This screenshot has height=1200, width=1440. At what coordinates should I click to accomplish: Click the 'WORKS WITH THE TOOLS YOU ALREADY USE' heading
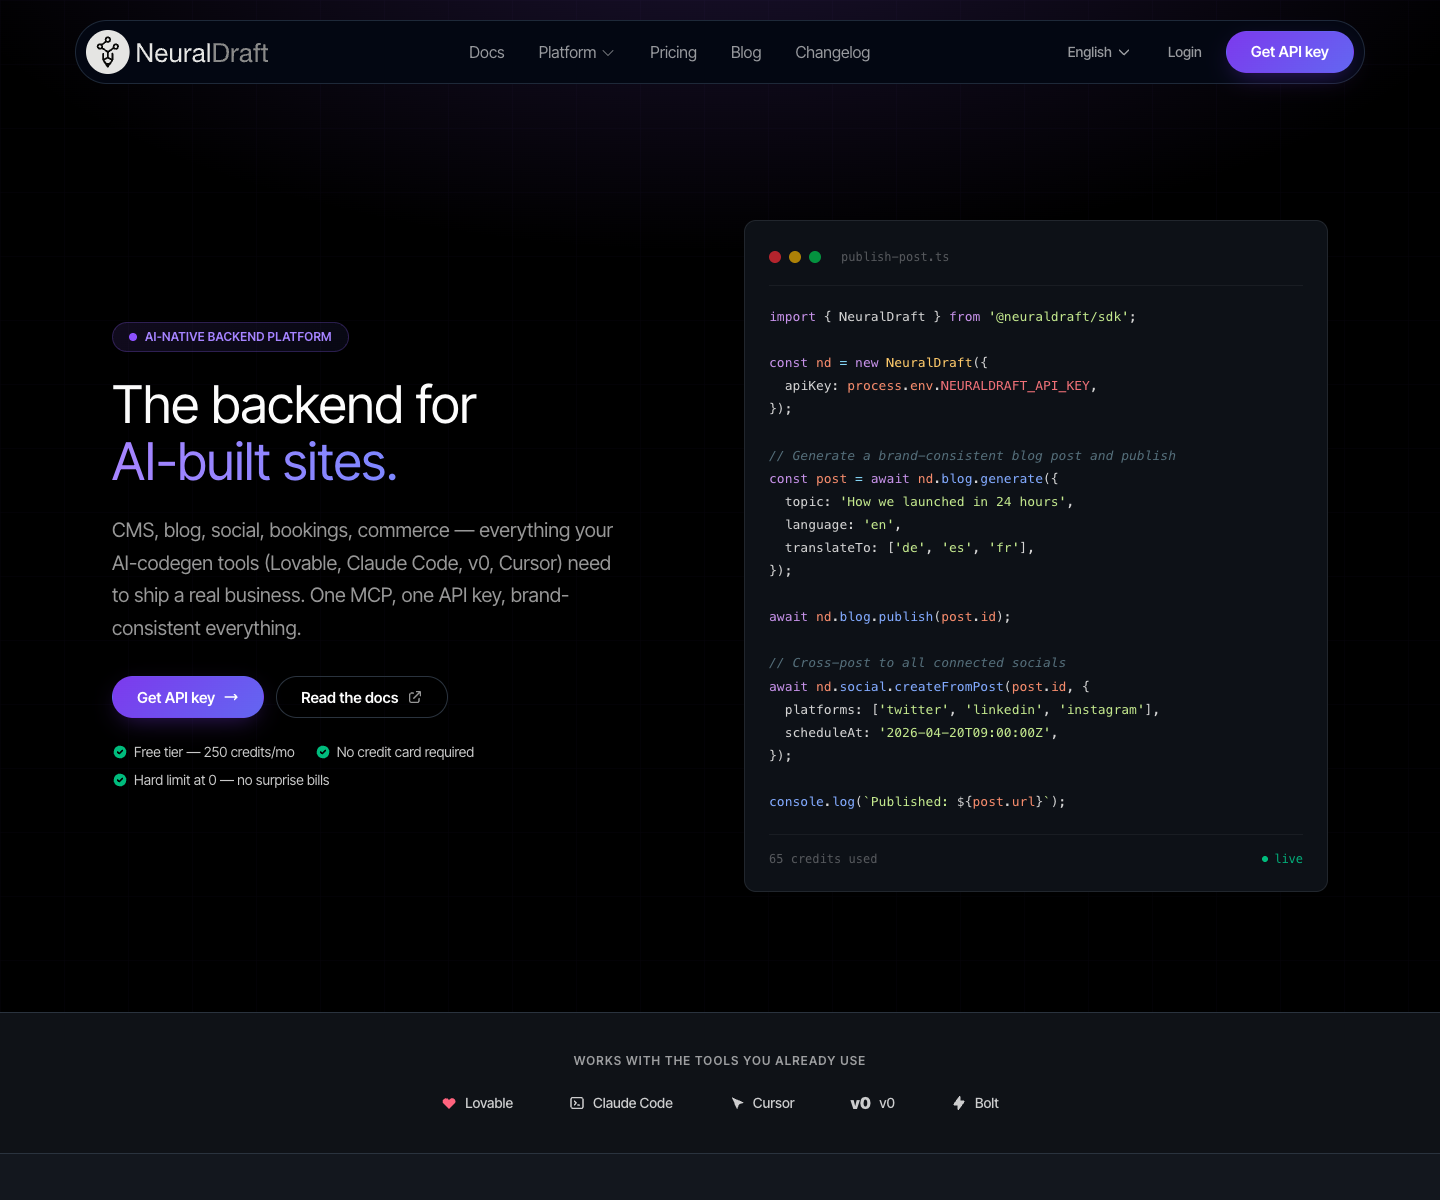coord(720,1061)
